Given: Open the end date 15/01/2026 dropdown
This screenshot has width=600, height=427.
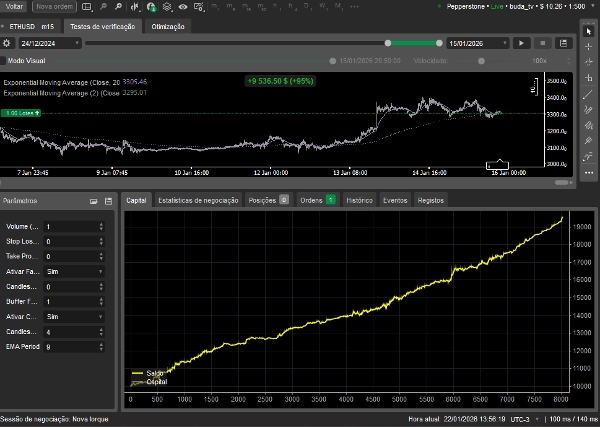Looking at the screenshot, I should 503,43.
